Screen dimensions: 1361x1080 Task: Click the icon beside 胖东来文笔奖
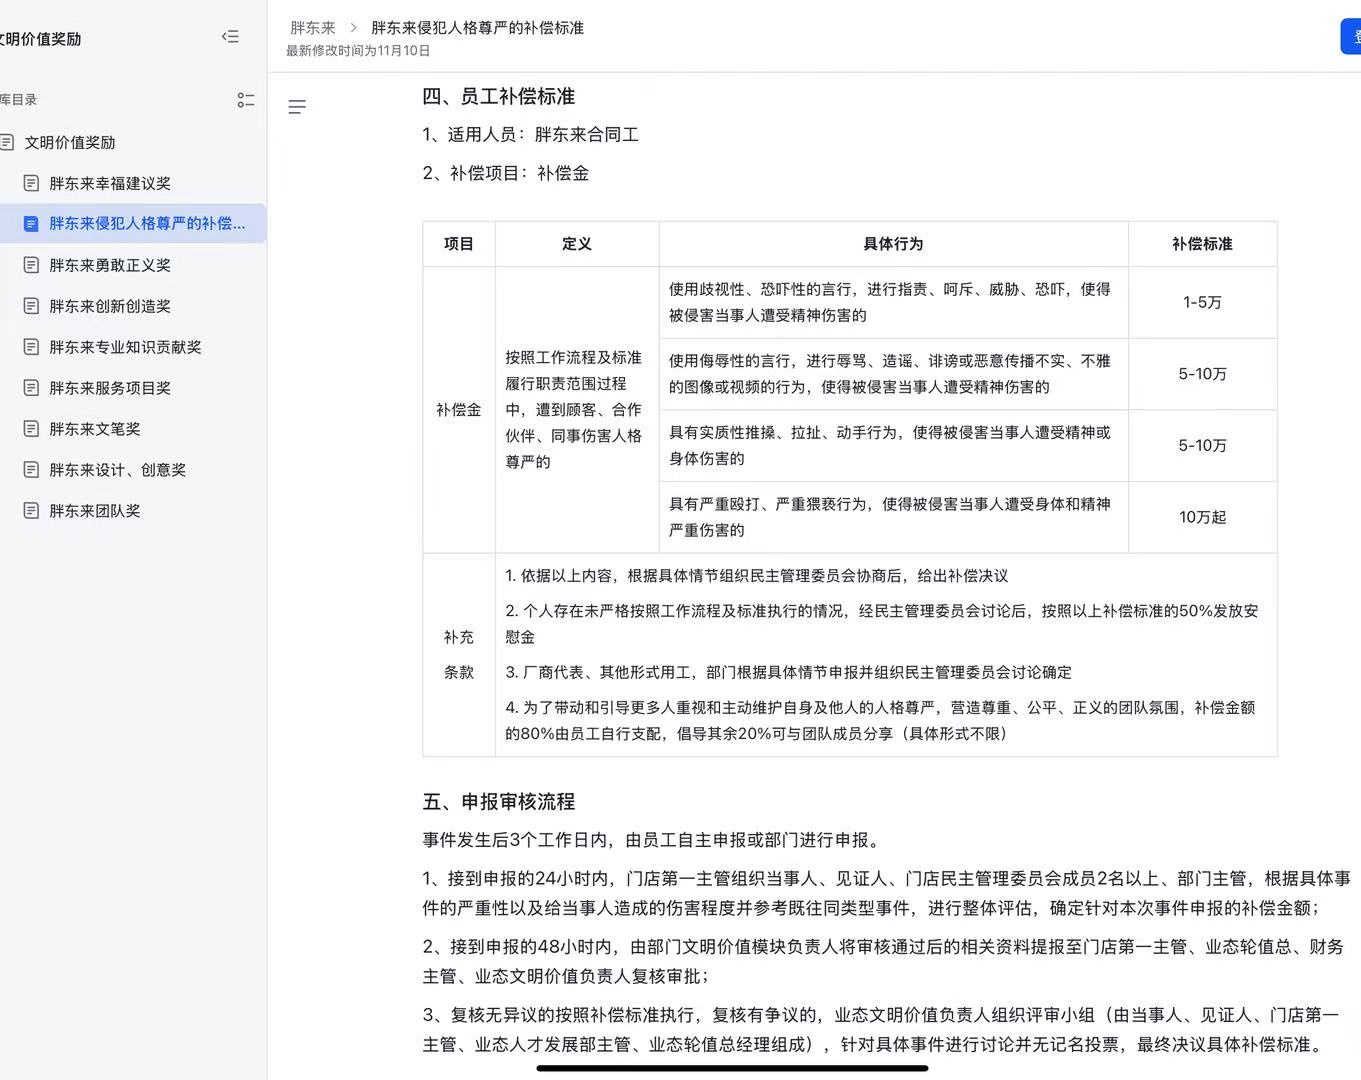click(31, 429)
